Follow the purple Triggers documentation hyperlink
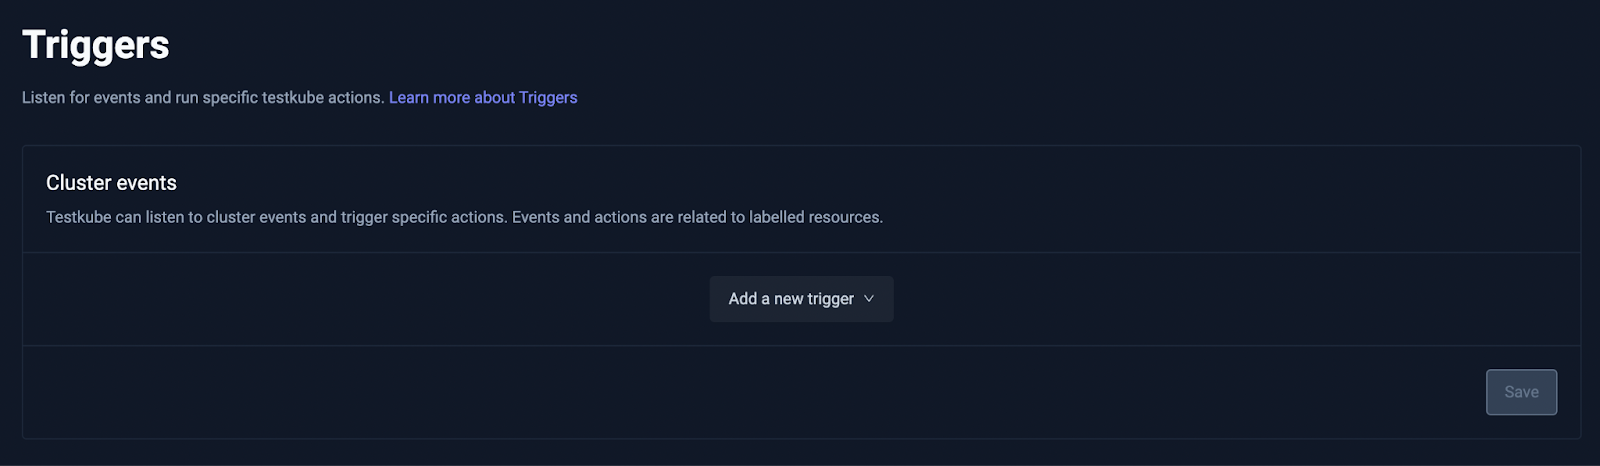The height and width of the screenshot is (466, 1600). 483,97
